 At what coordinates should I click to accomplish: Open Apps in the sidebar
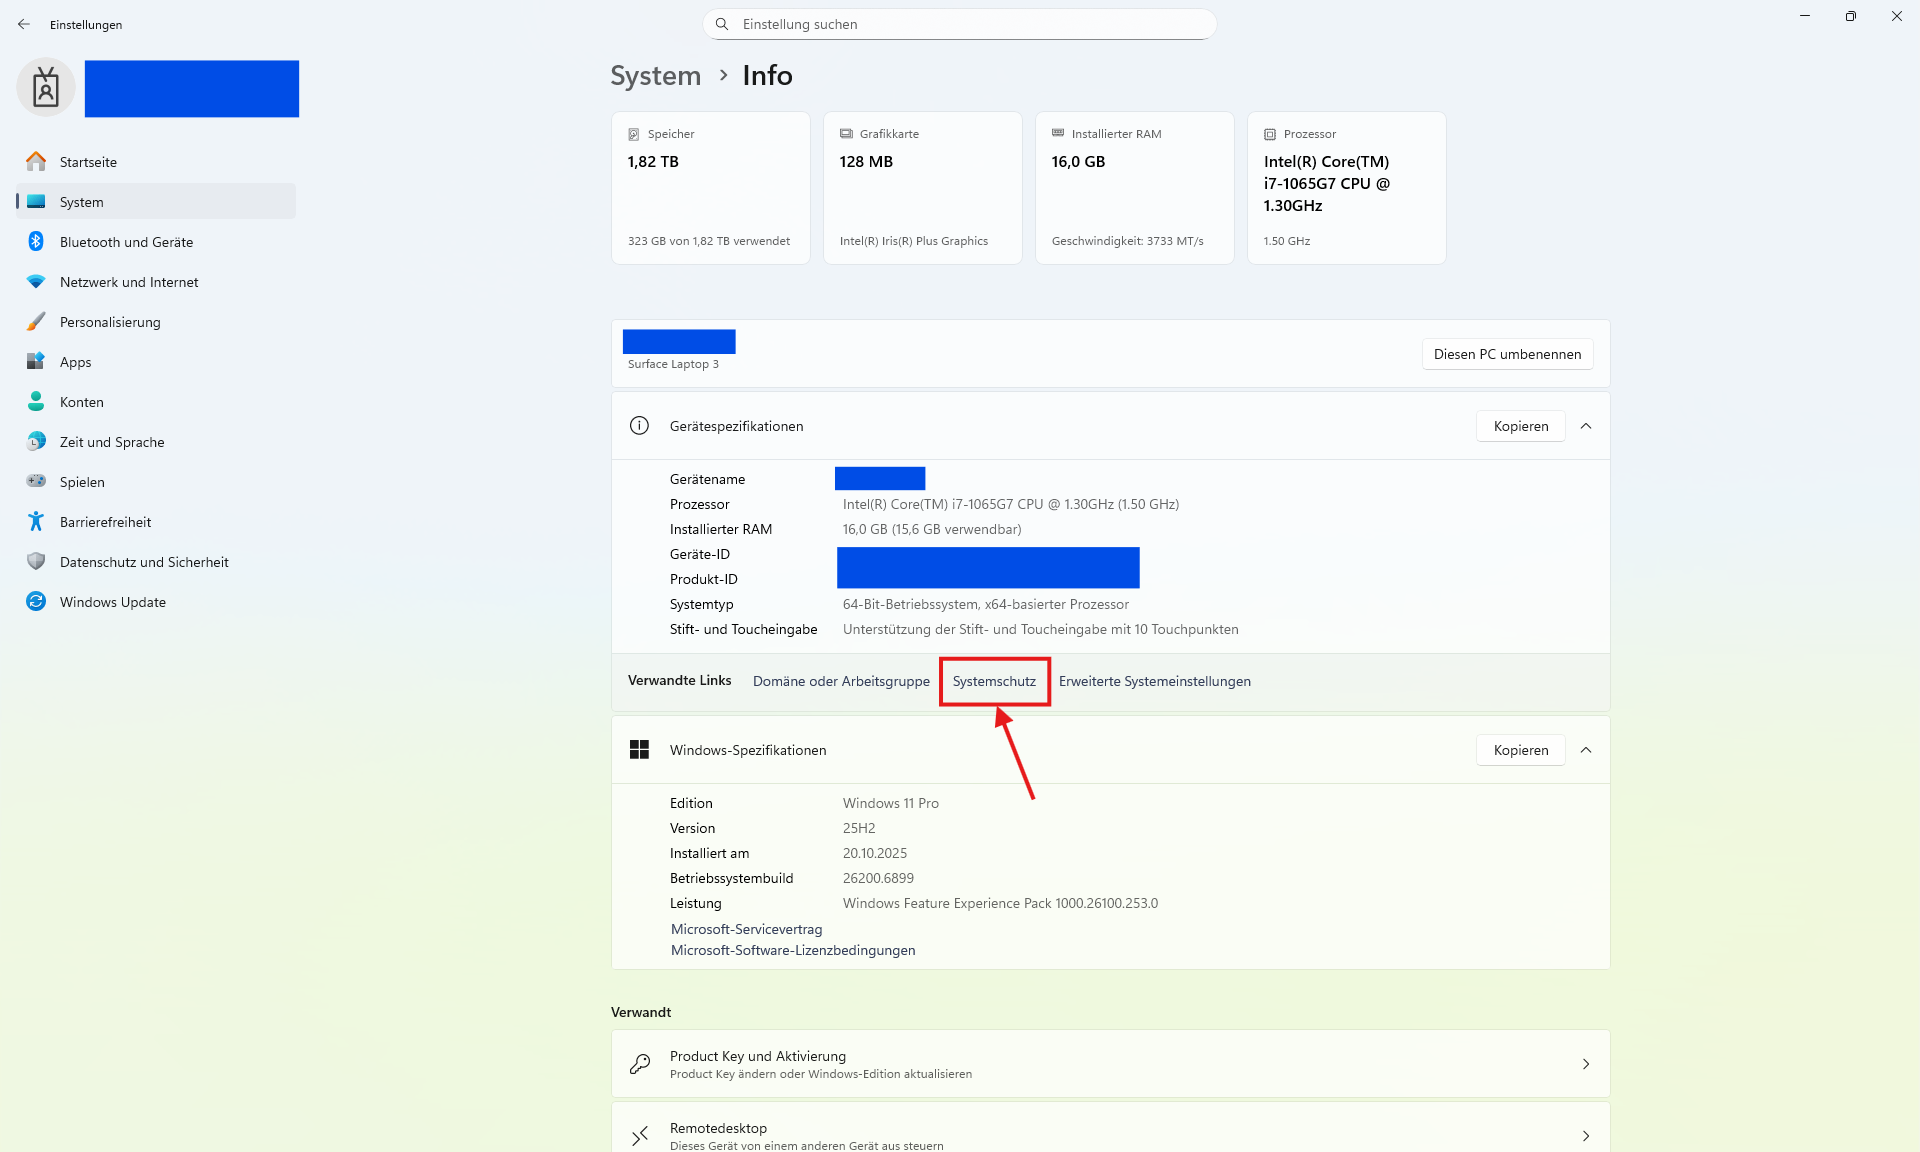coord(75,362)
